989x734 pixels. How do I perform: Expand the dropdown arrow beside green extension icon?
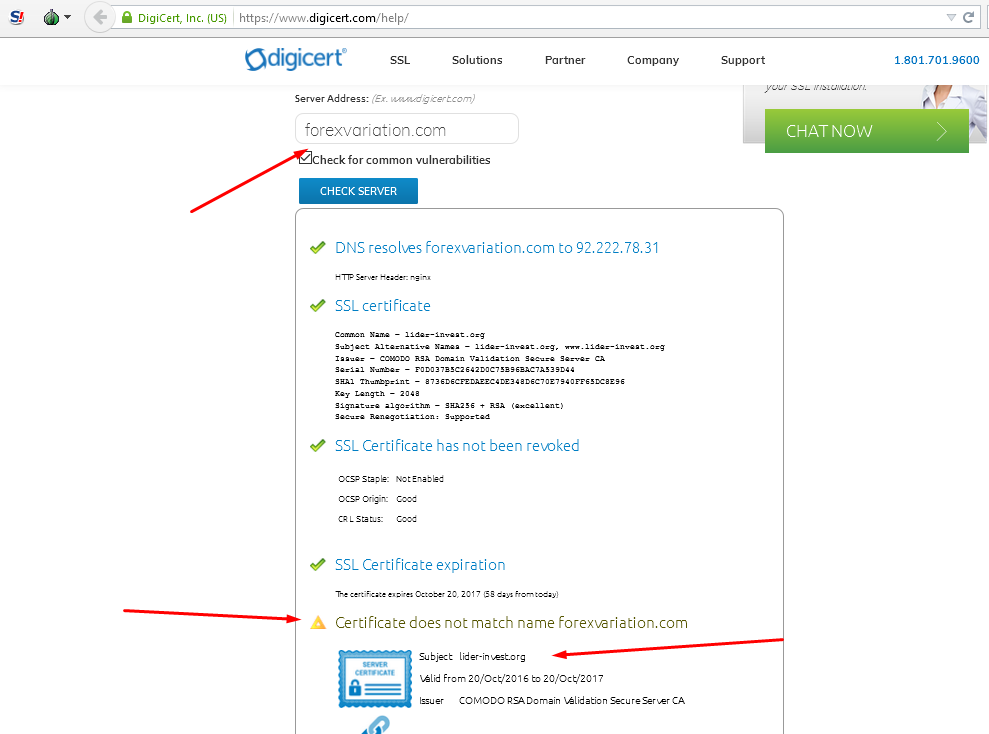[x=67, y=17]
